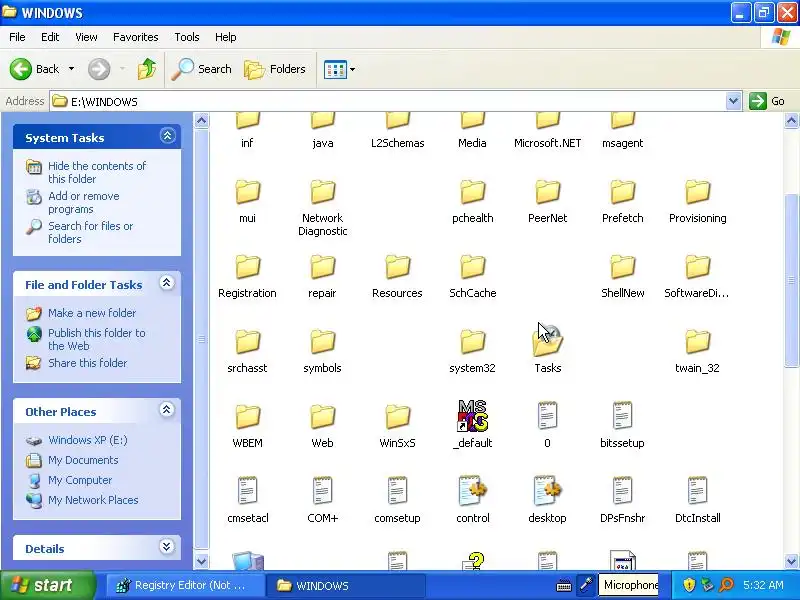Image resolution: width=800 pixels, height=600 pixels.
Task: Open the Edit menu
Action: (x=50, y=37)
